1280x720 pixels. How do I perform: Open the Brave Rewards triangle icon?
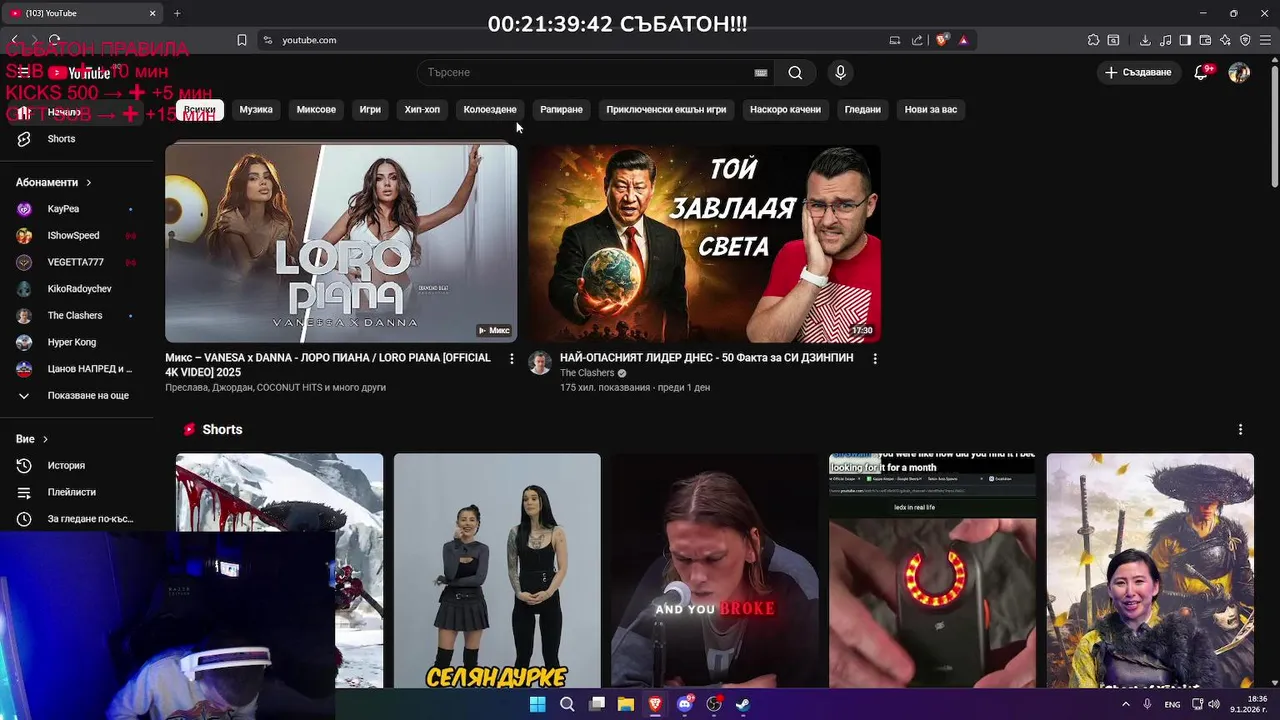pos(963,40)
